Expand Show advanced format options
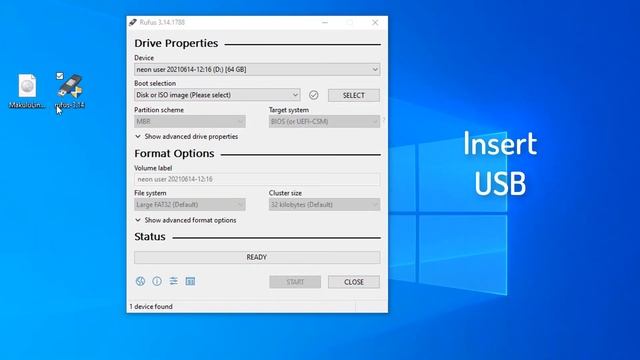The width and height of the screenshot is (640, 360). [186, 220]
